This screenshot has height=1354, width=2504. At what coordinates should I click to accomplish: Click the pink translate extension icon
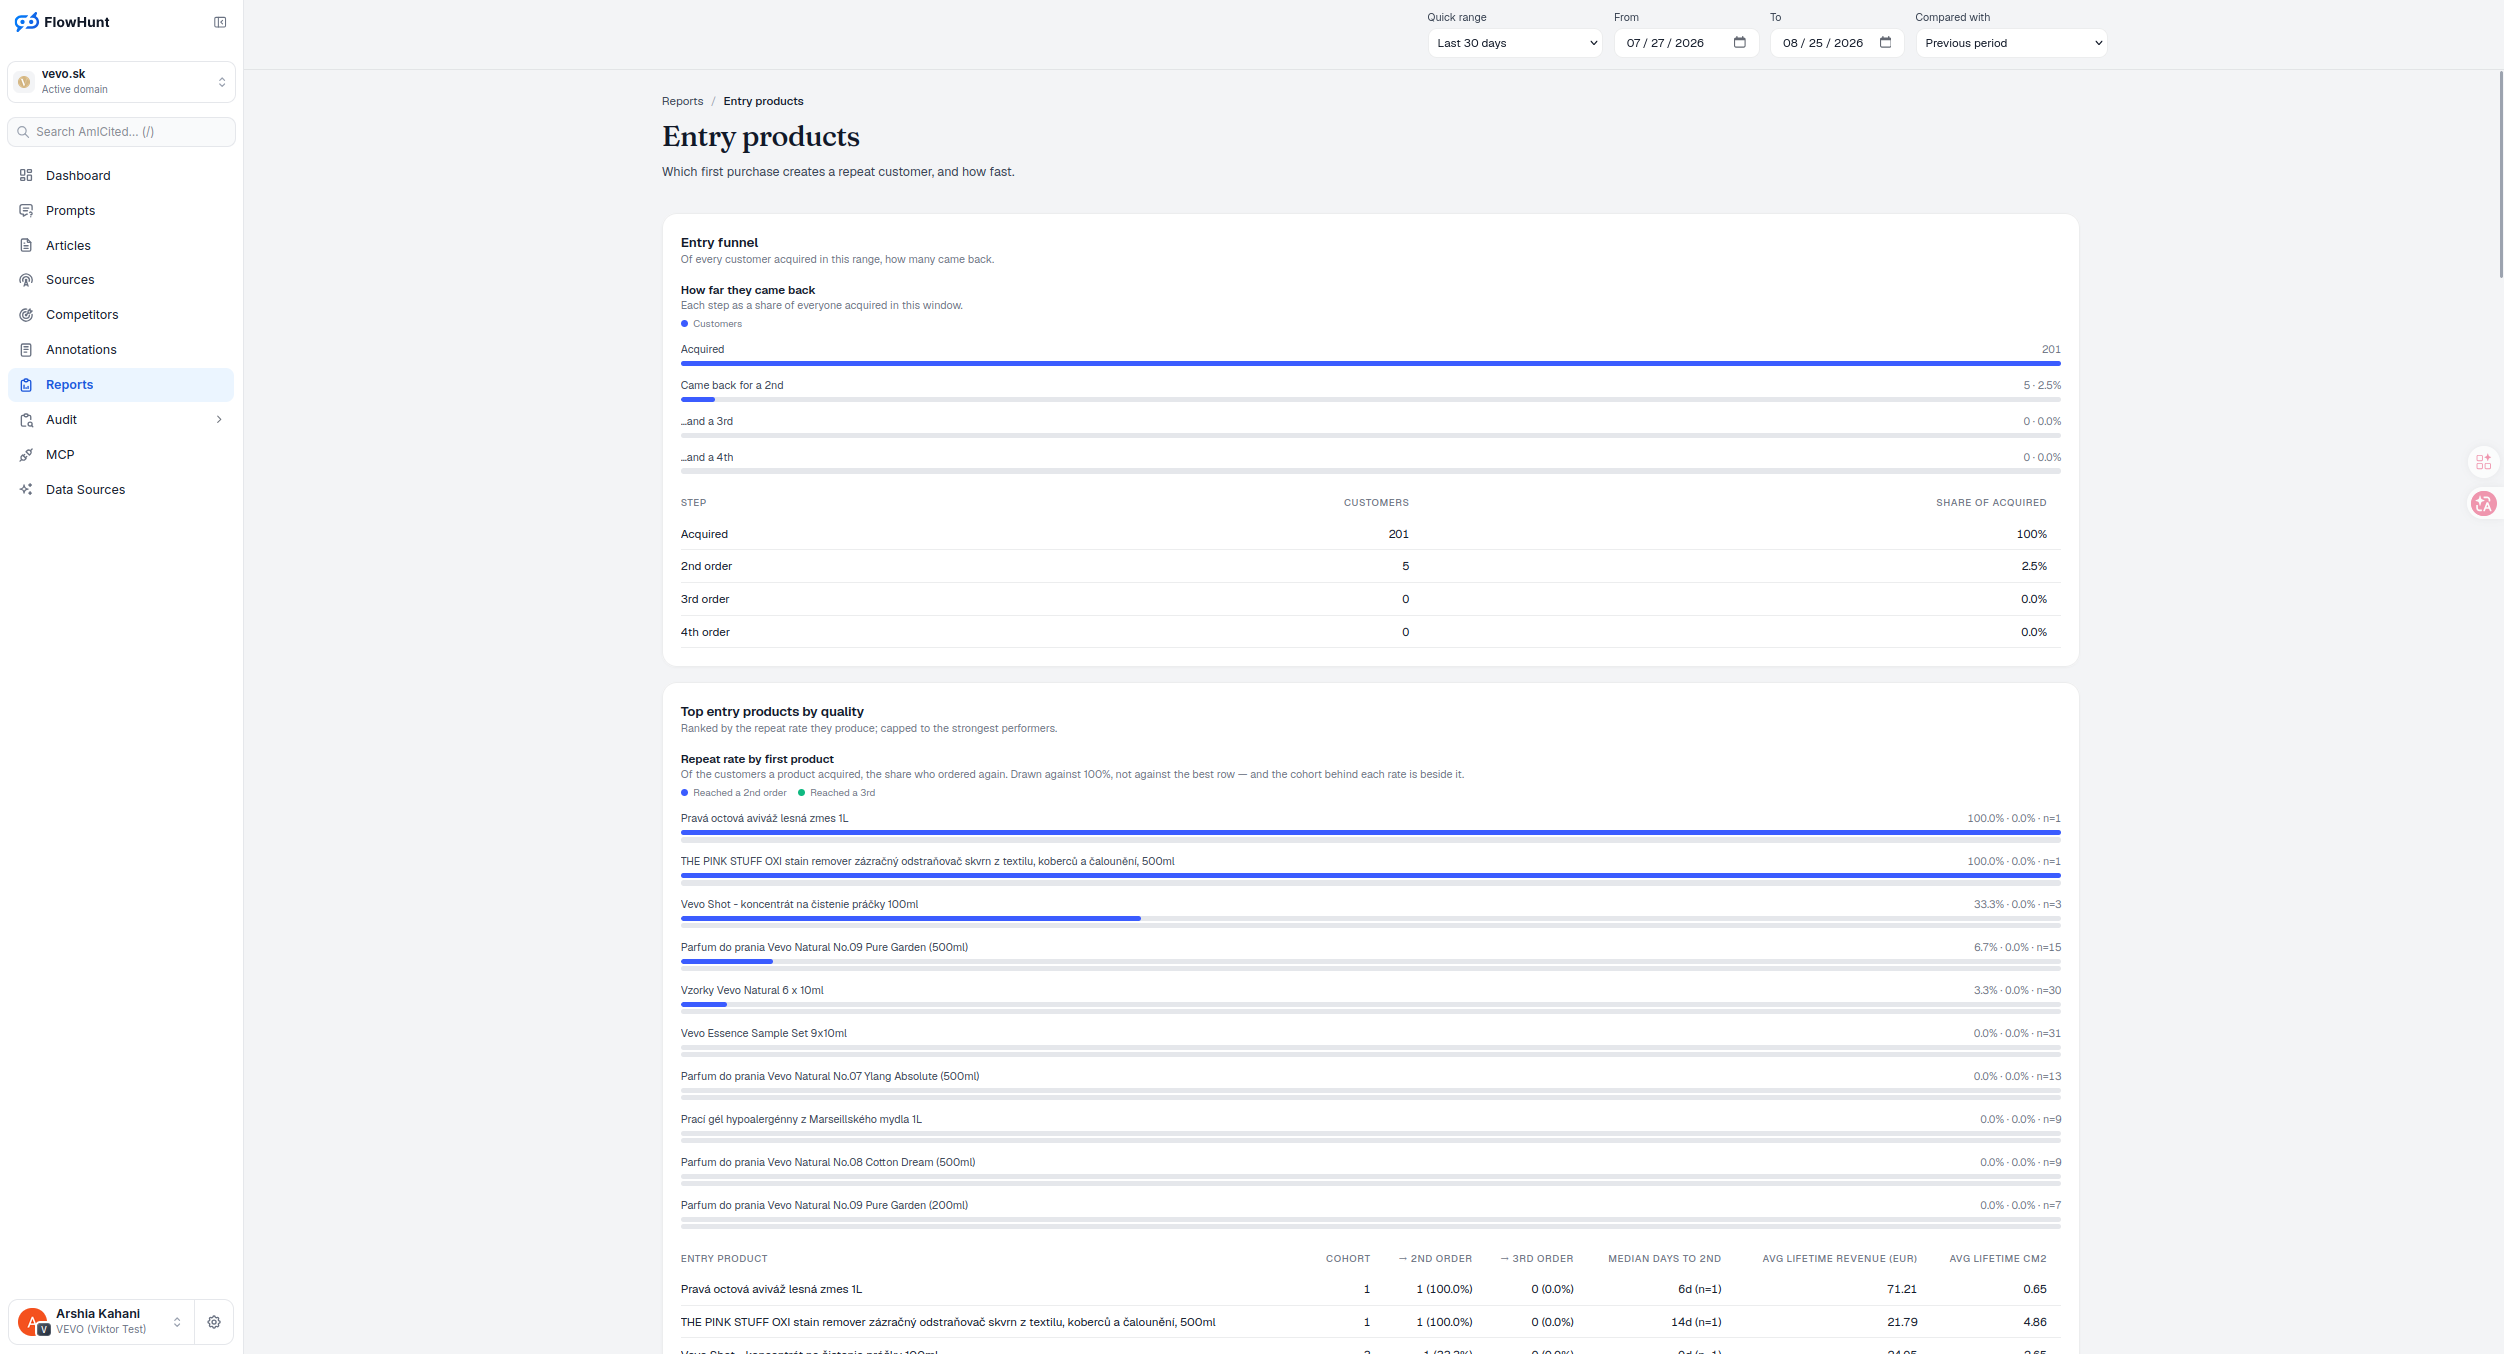[2484, 504]
